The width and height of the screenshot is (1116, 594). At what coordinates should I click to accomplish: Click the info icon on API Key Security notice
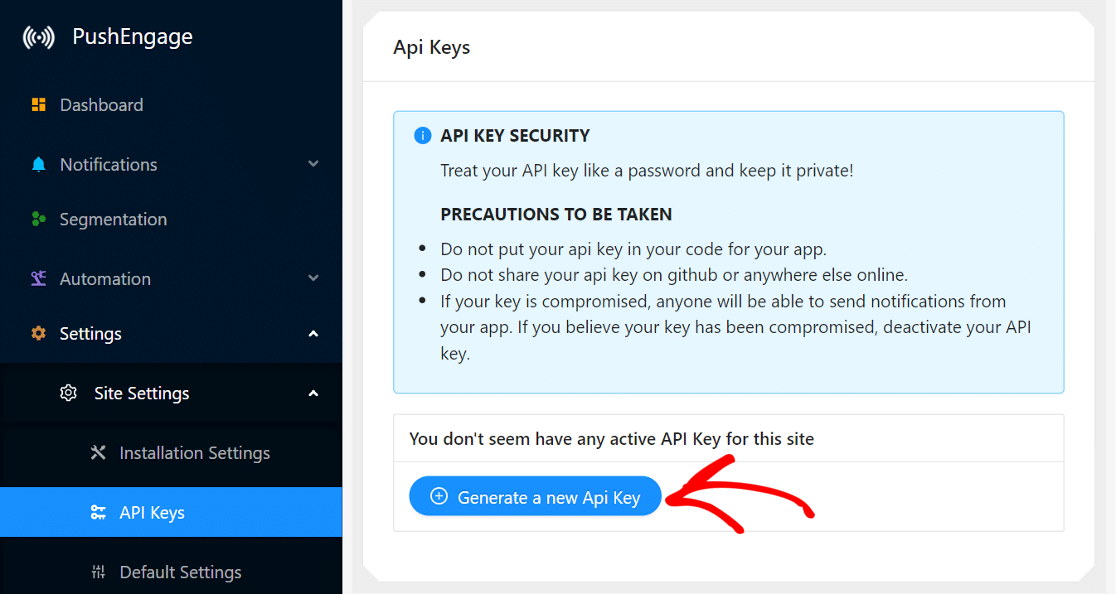tap(422, 135)
